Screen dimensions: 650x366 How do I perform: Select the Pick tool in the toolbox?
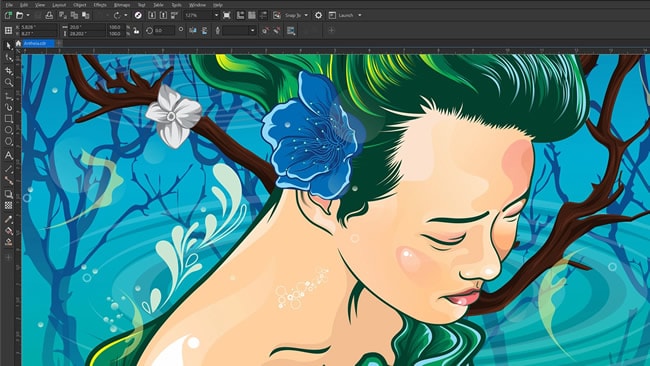click(8, 45)
